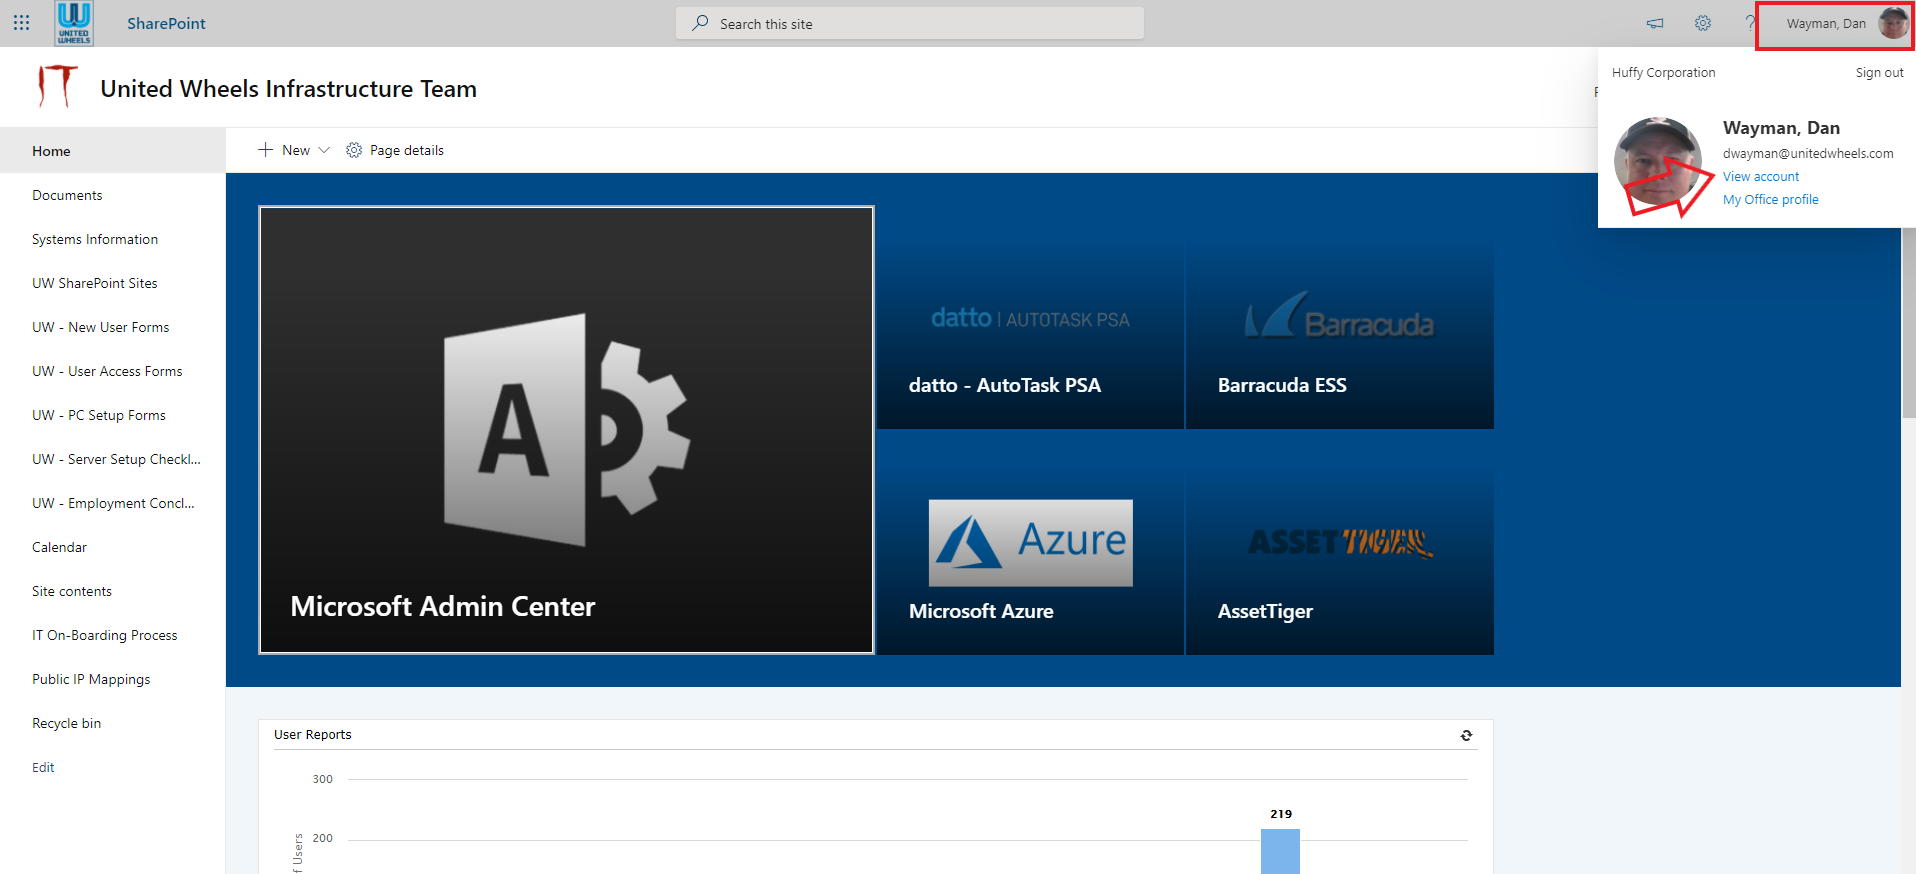Screen dimensions: 1916x874
Task: Click the small profile avatar in header
Action: coord(1893,23)
